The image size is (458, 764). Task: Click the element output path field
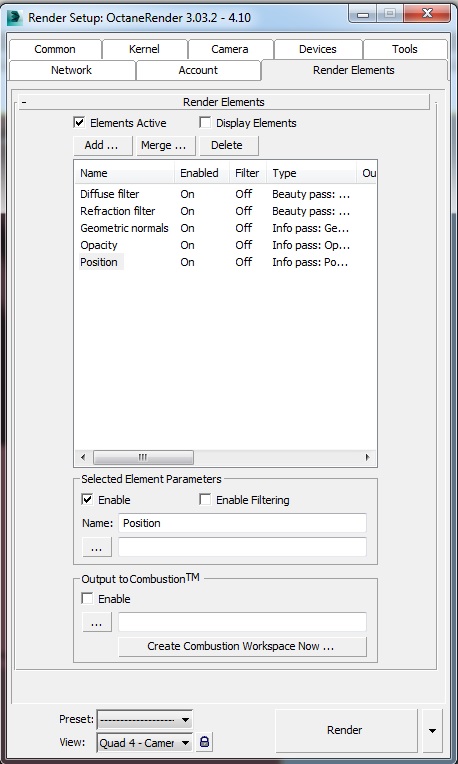(242, 547)
